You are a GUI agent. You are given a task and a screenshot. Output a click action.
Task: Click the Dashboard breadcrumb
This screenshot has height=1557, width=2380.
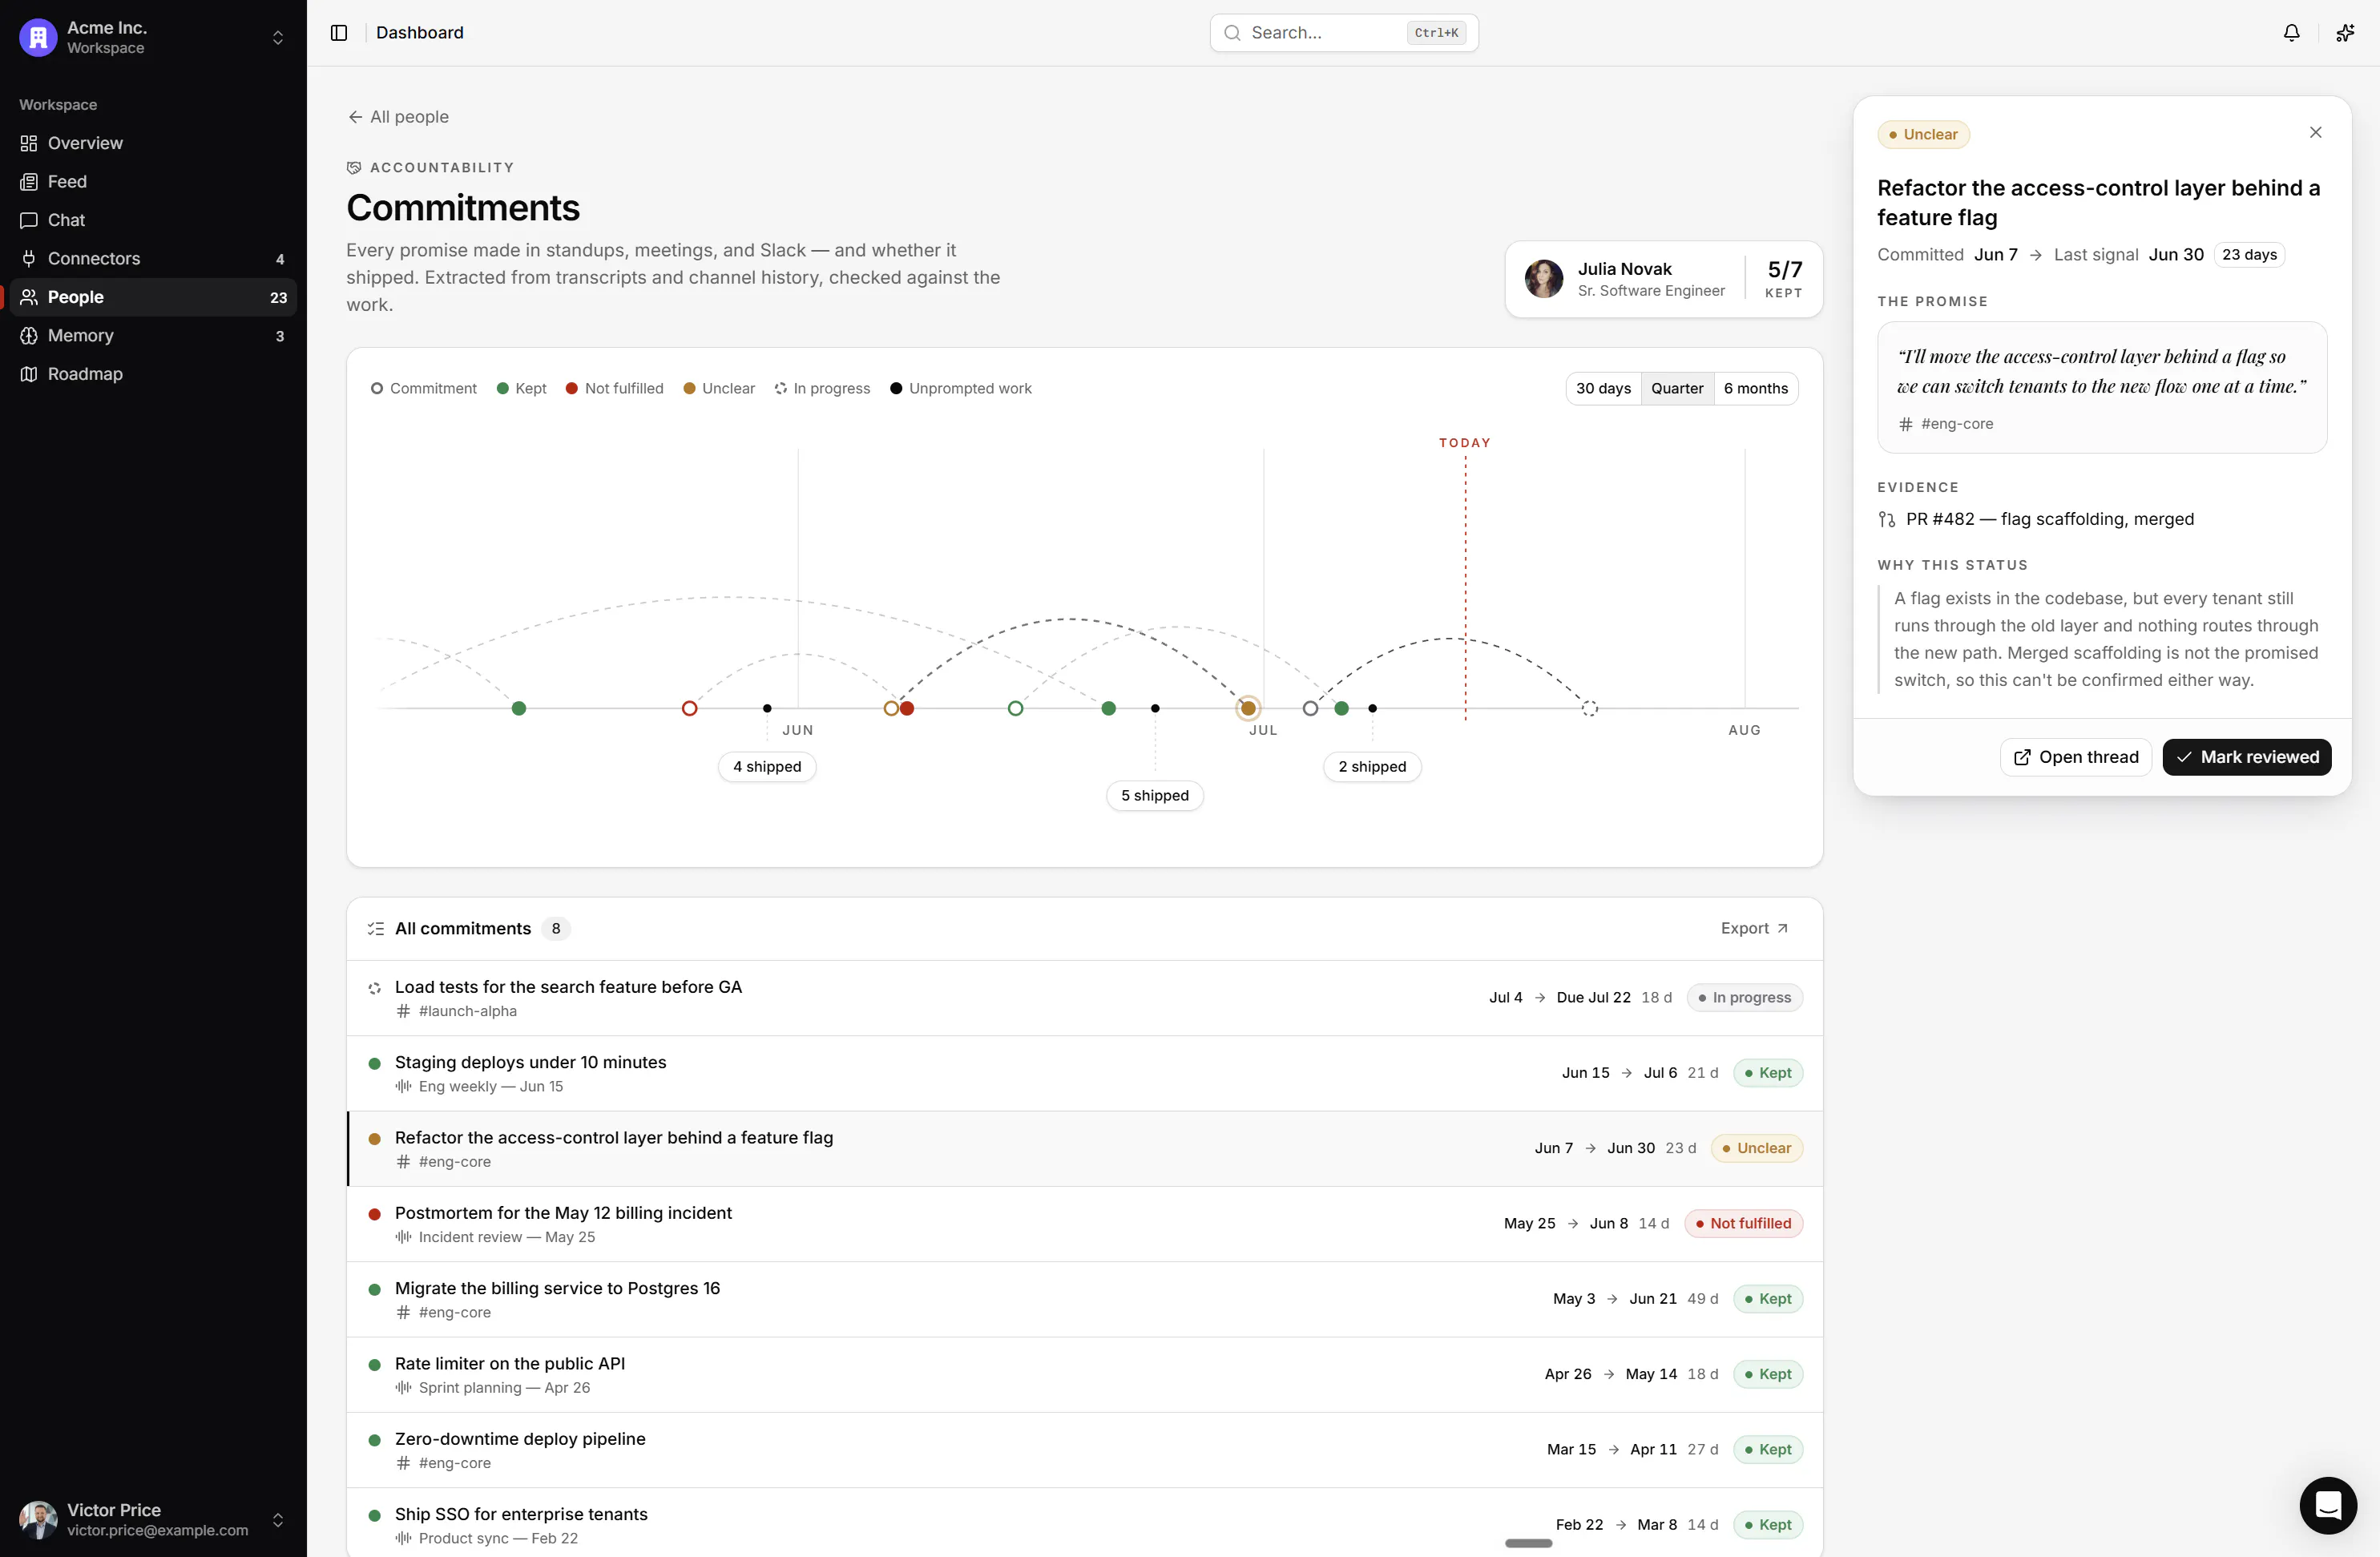tap(419, 33)
